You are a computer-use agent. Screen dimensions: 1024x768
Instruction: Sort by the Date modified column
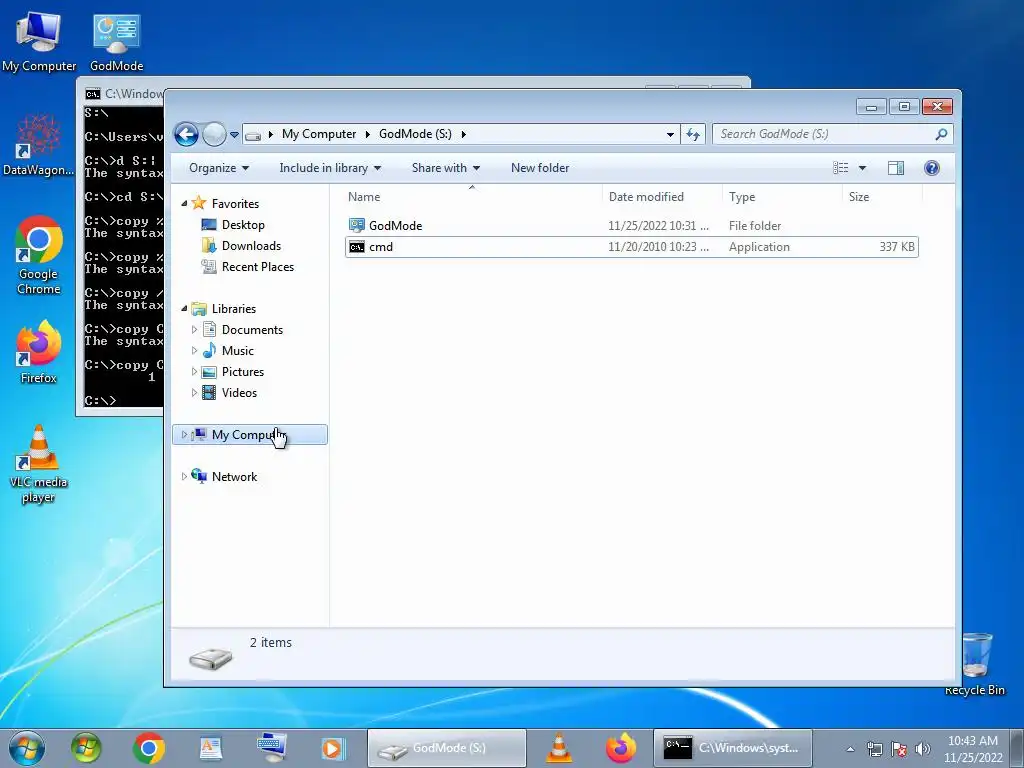(662, 197)
